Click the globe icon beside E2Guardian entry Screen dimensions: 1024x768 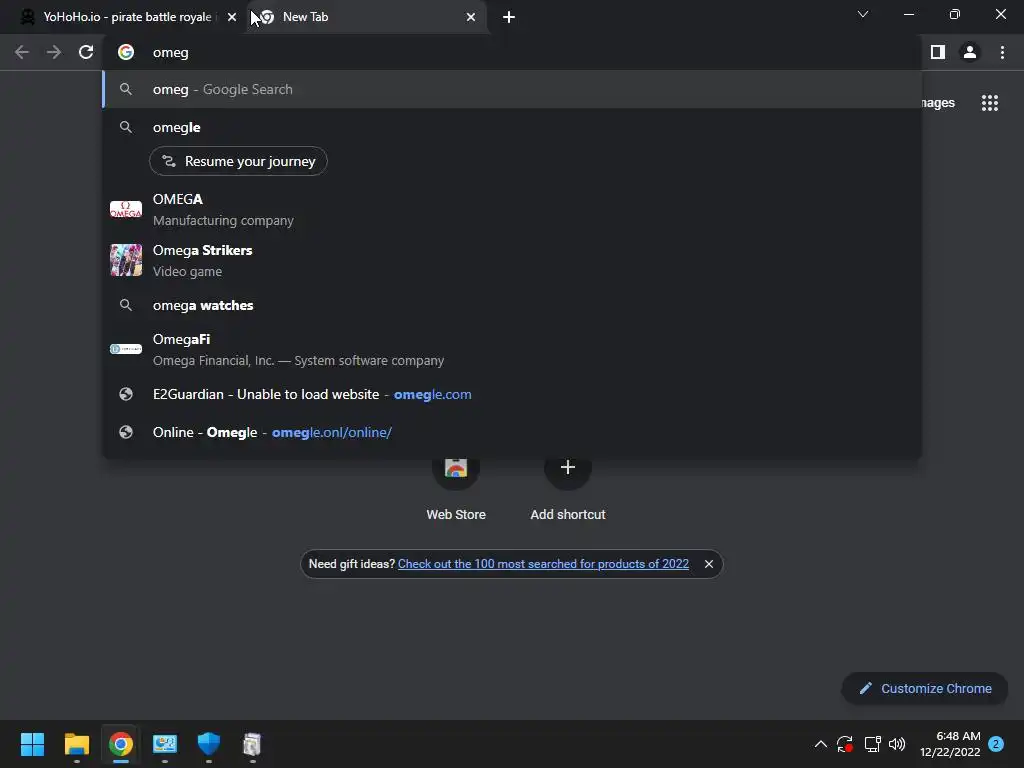pyautogui.click(x=126, y=394)
